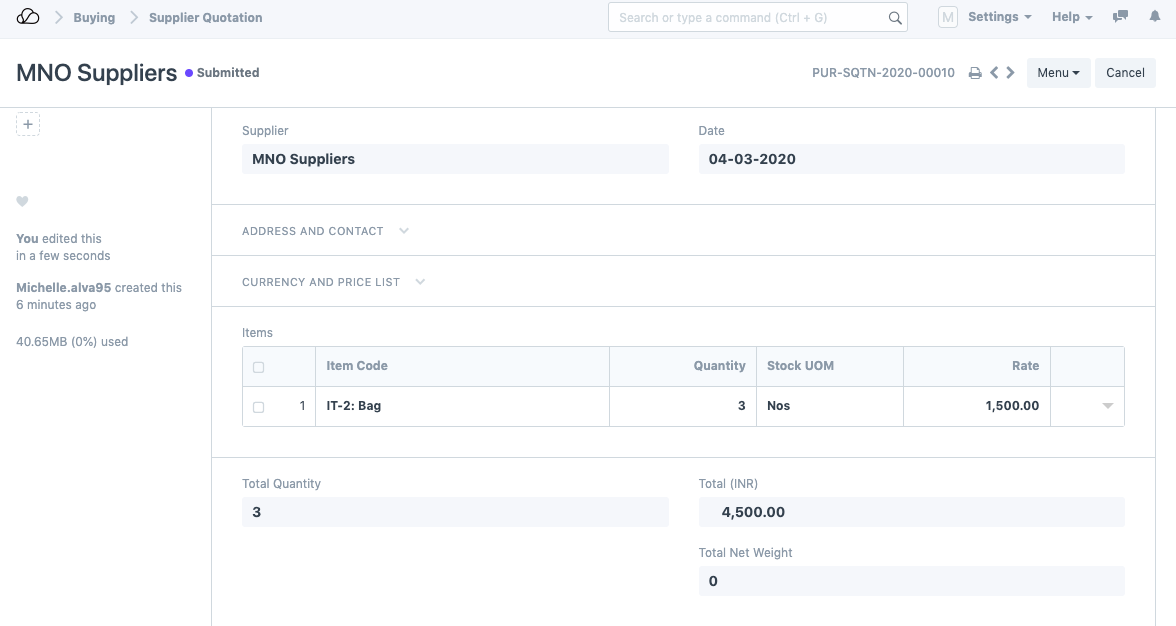Open the chat messages icon

[1121, 17]
